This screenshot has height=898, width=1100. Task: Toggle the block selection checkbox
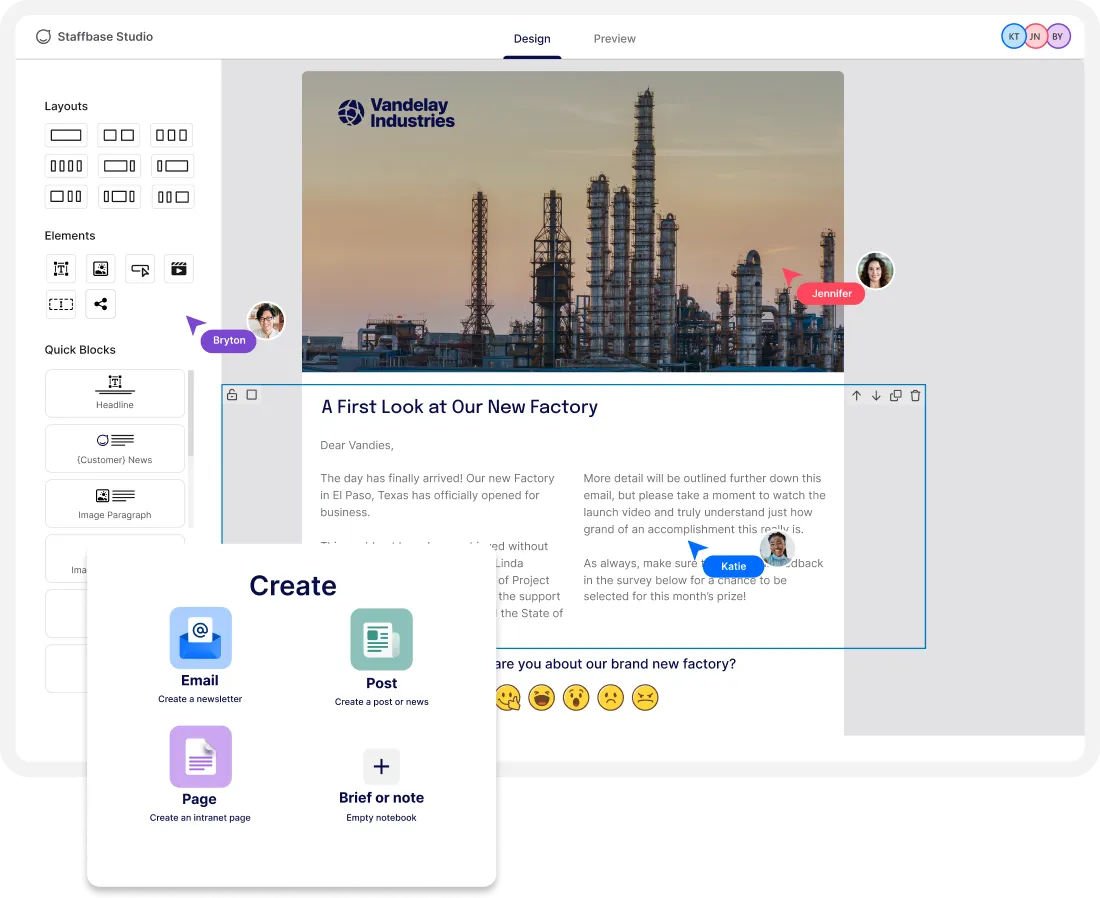click(251, 394)
